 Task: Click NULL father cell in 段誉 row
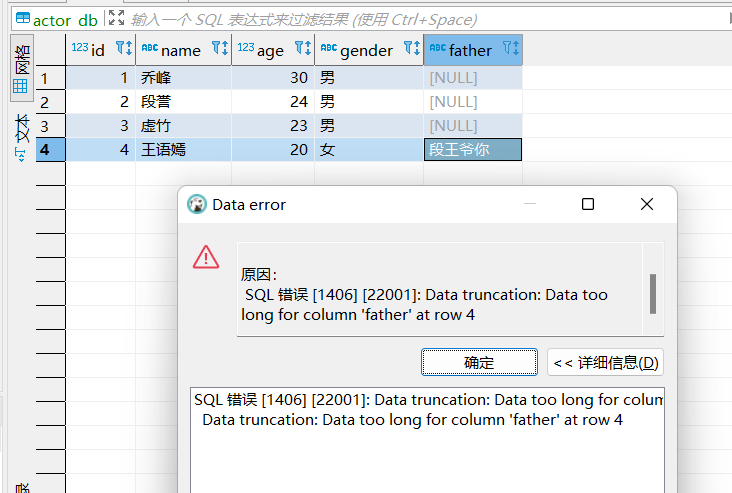point(473,102)
